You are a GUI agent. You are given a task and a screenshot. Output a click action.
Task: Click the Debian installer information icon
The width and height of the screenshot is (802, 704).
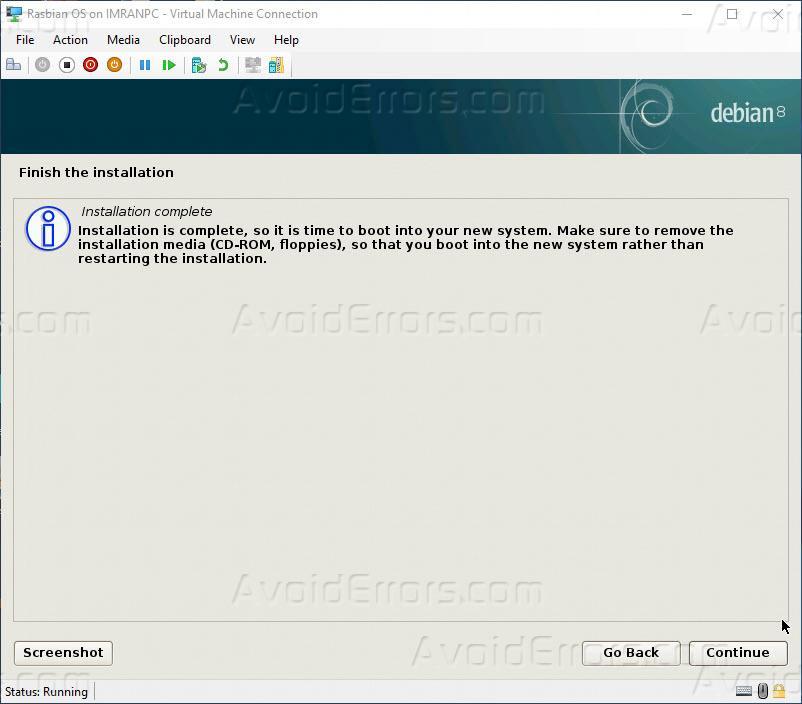(x=47, y=228)
